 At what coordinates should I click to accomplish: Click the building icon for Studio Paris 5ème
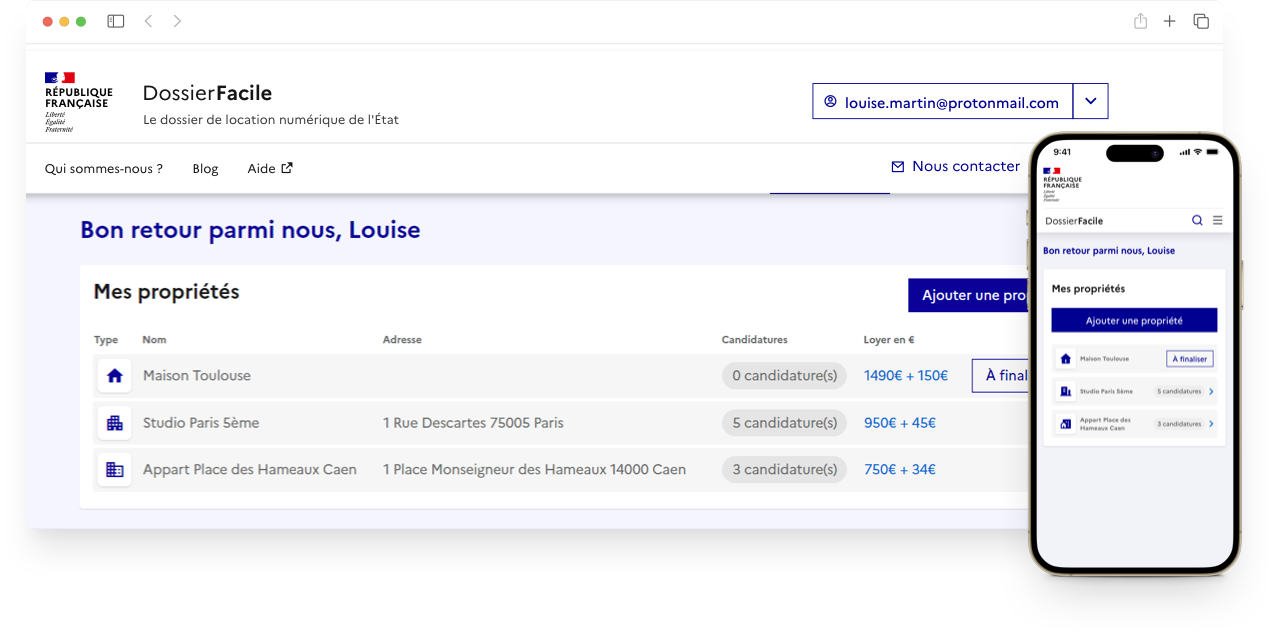[115, 423]
